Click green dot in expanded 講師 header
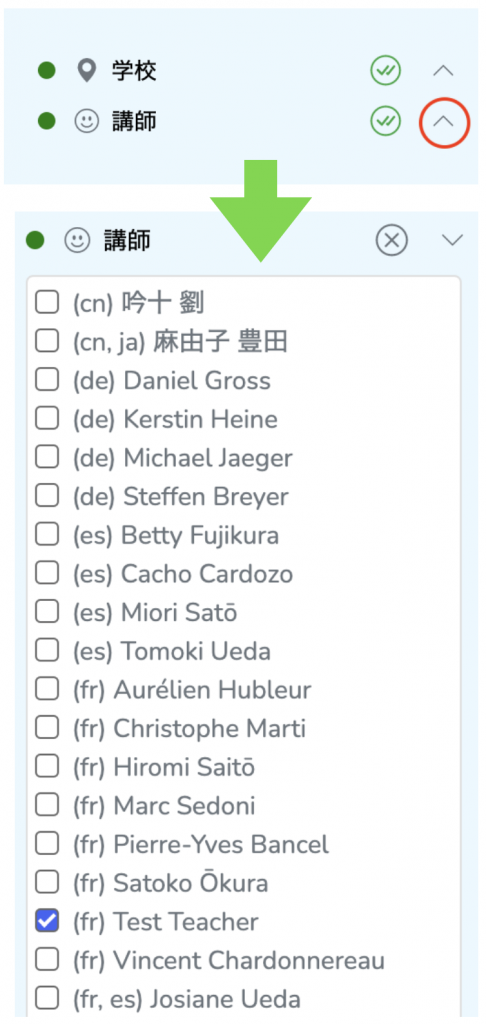 click(x=35, y=240)
